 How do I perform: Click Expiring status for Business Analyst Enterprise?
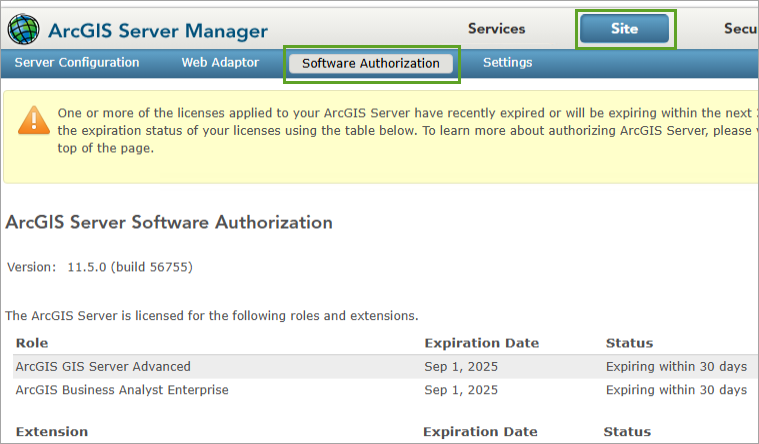pos(676,390)
